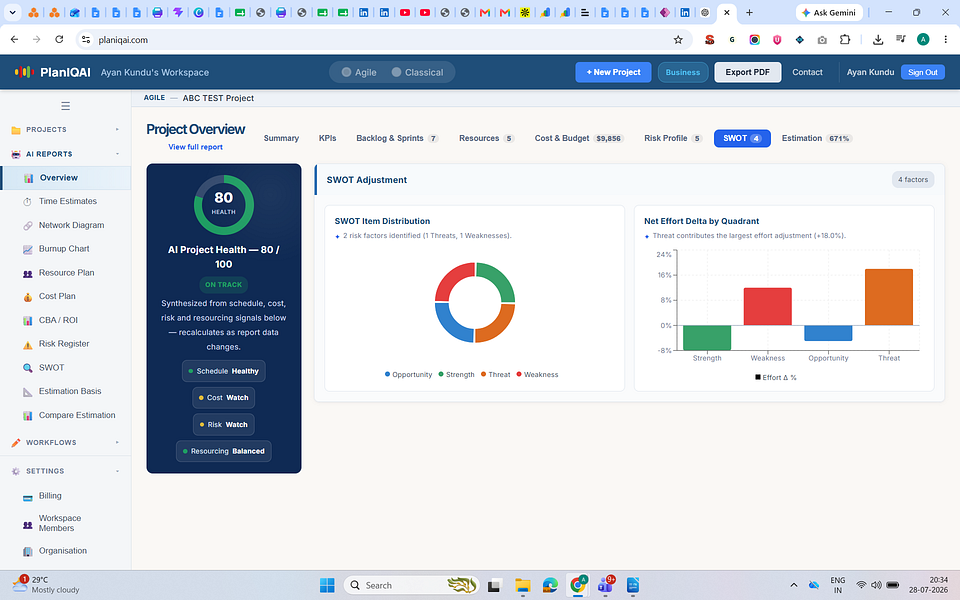Image resolution: width=960 pixels, height=600 pixels.
Task: Show hidden system tray icons
Action: pos(793,585)
